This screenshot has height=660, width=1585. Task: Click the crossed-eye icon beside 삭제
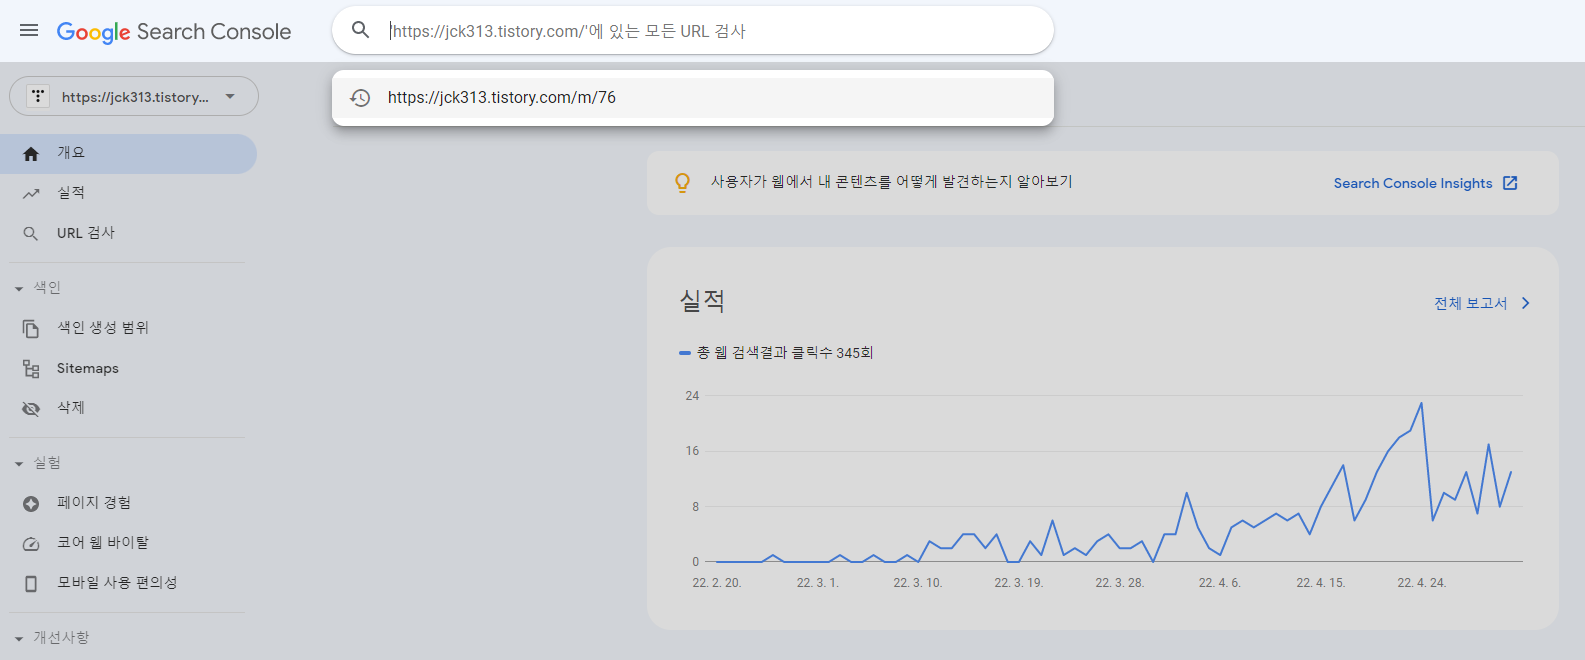click(31, 409)
